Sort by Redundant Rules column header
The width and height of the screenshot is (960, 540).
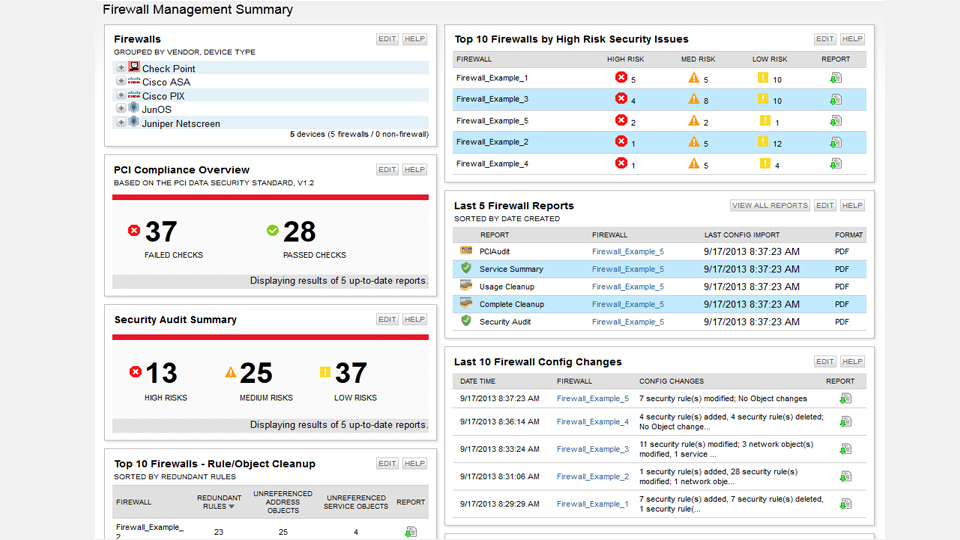pyautogui.click(x=219, y=502)
